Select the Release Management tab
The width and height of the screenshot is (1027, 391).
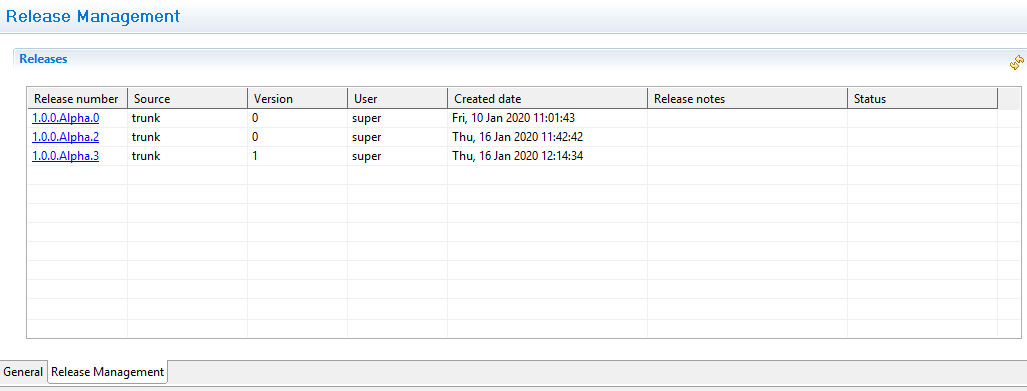point(107,372)
